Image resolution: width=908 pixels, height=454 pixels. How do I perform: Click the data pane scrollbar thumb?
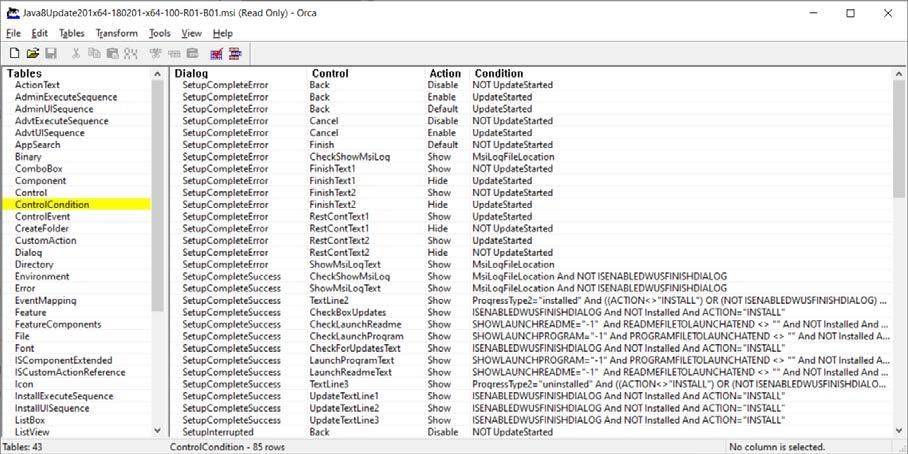(899, 138)
